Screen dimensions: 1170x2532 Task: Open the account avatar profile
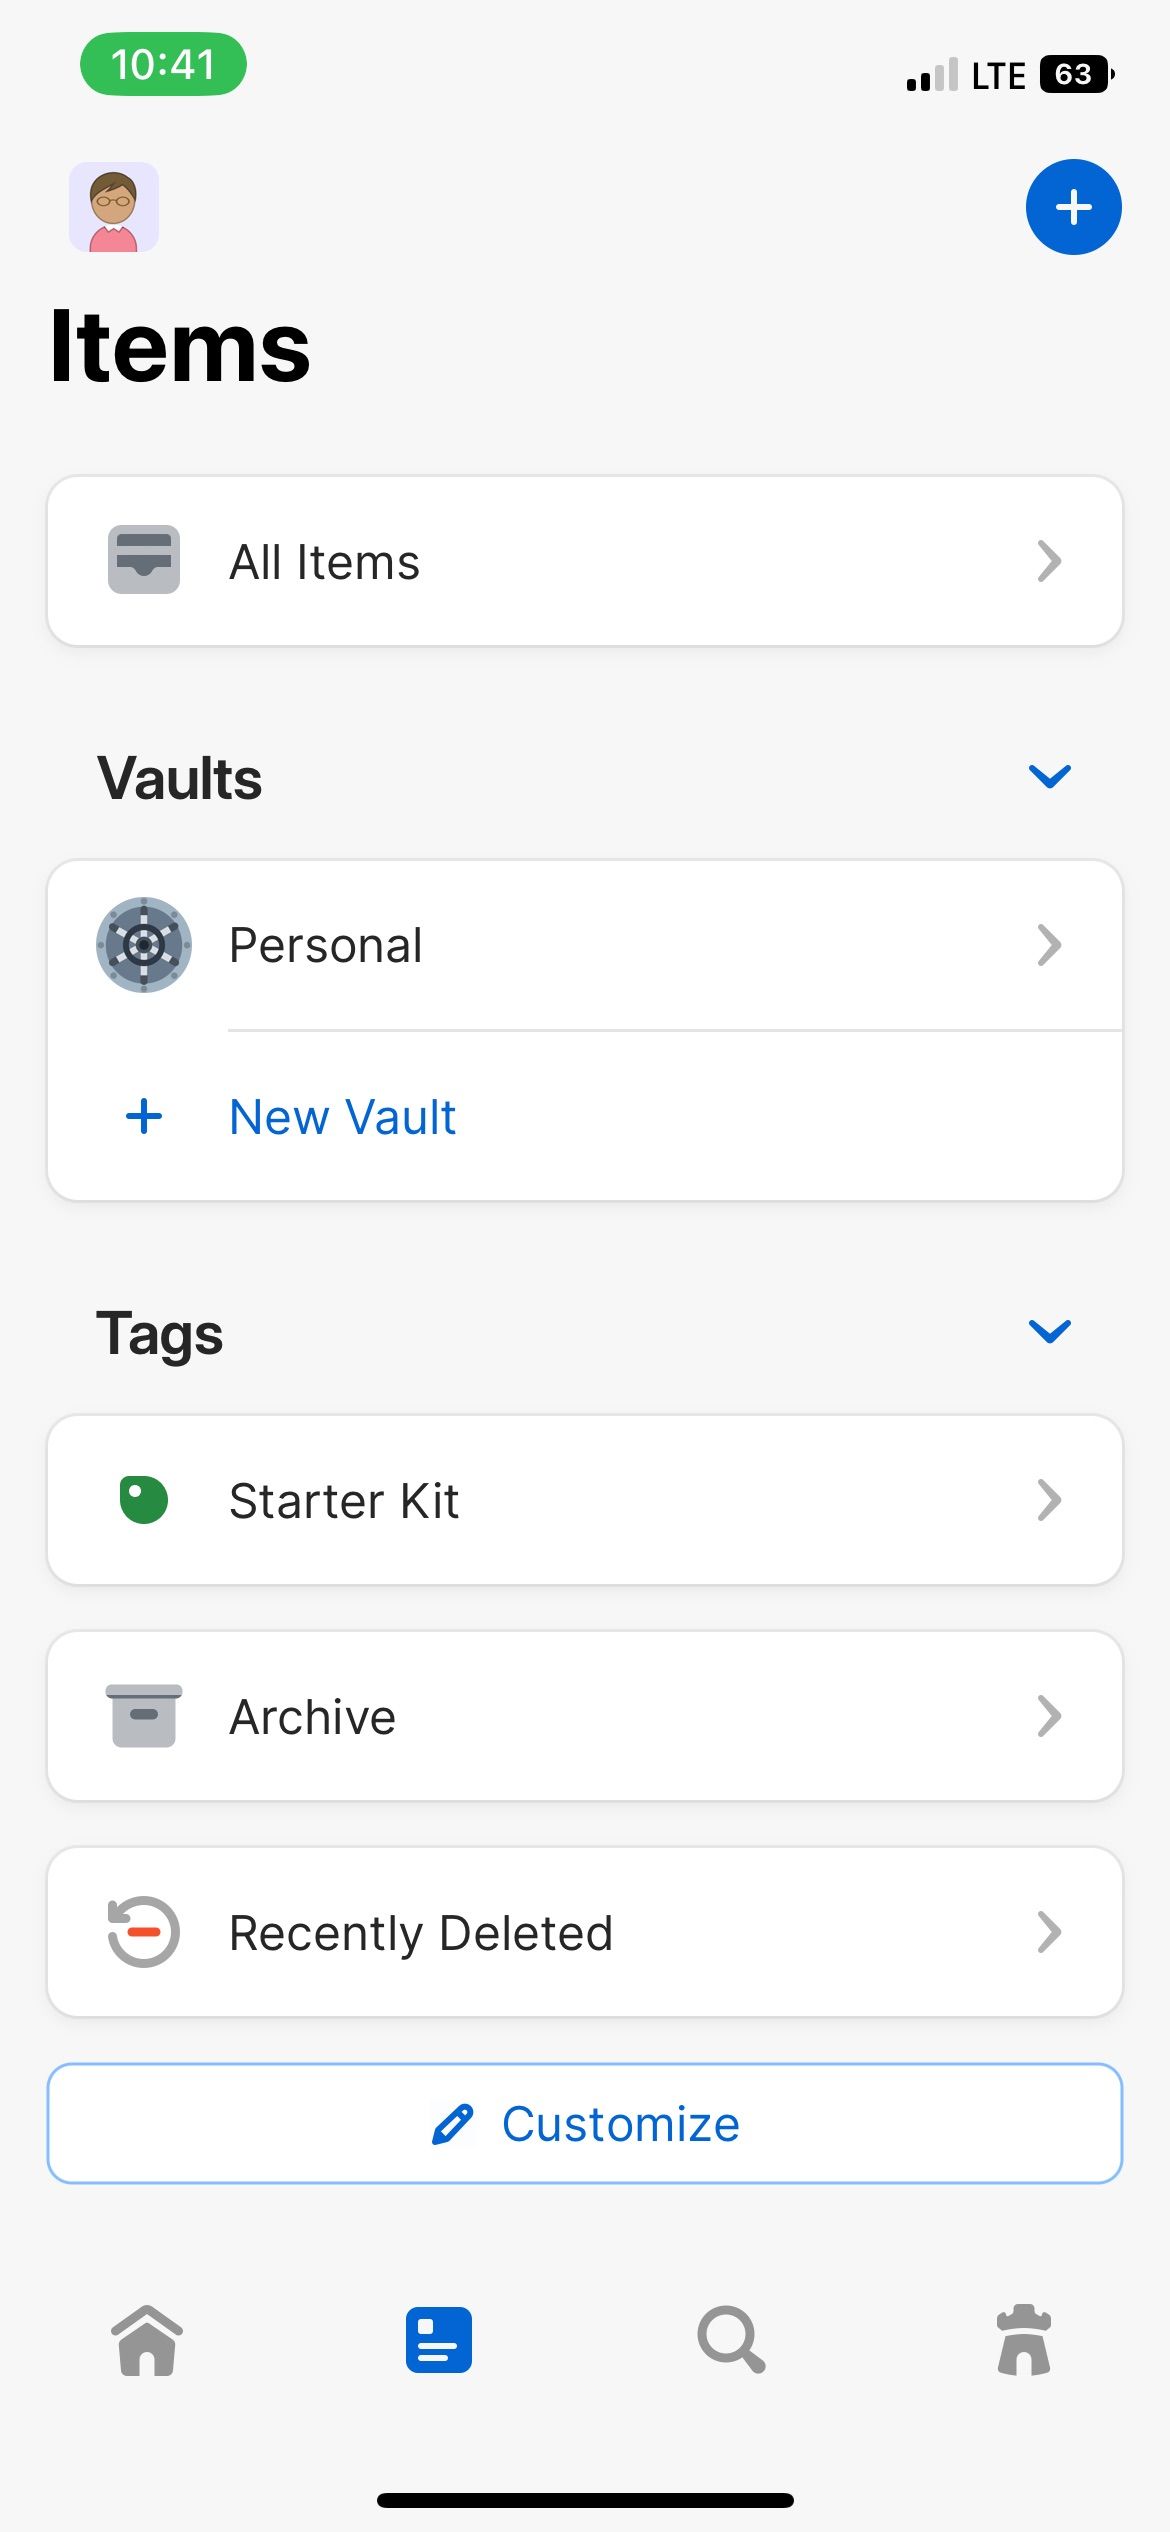[x=114, y=207]
